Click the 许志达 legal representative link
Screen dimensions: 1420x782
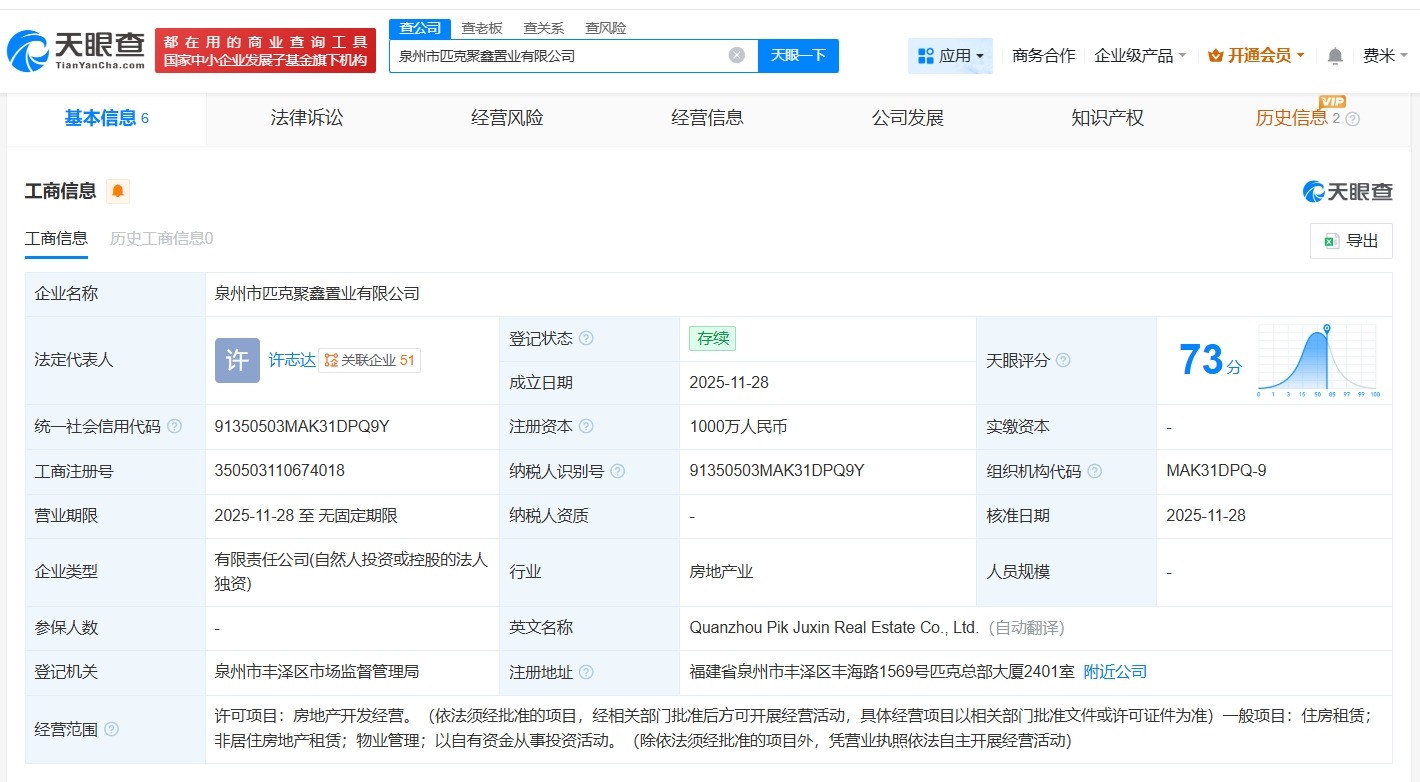(x=291, y=360)
